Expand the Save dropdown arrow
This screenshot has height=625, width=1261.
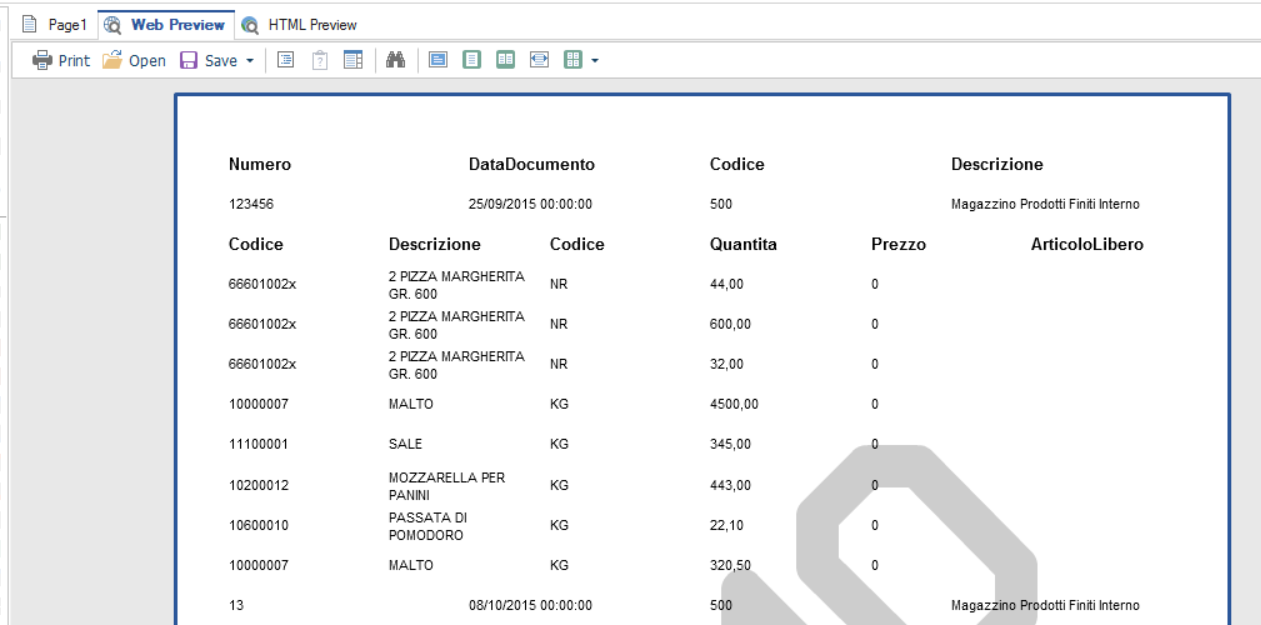pos(248,61)
